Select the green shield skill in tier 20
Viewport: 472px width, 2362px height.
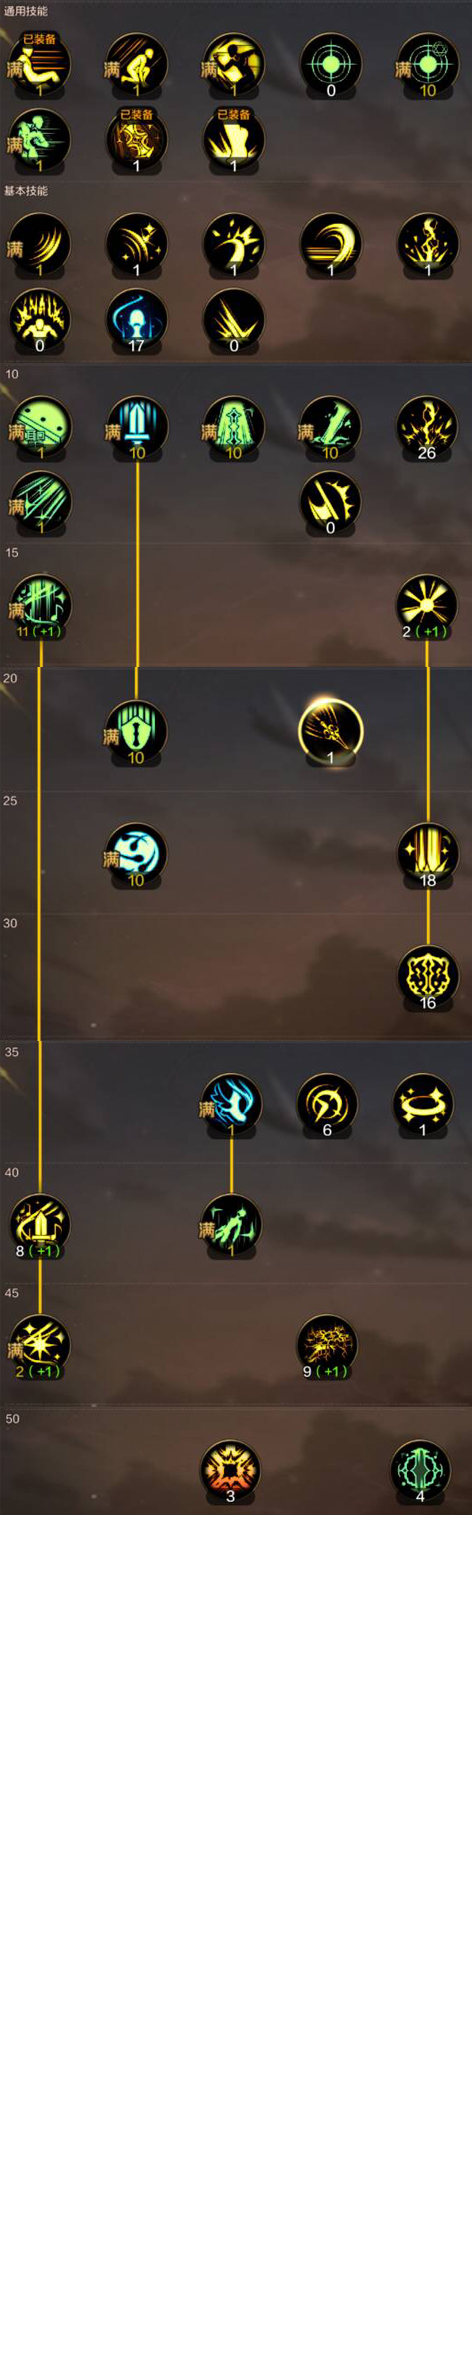point(137,733)
